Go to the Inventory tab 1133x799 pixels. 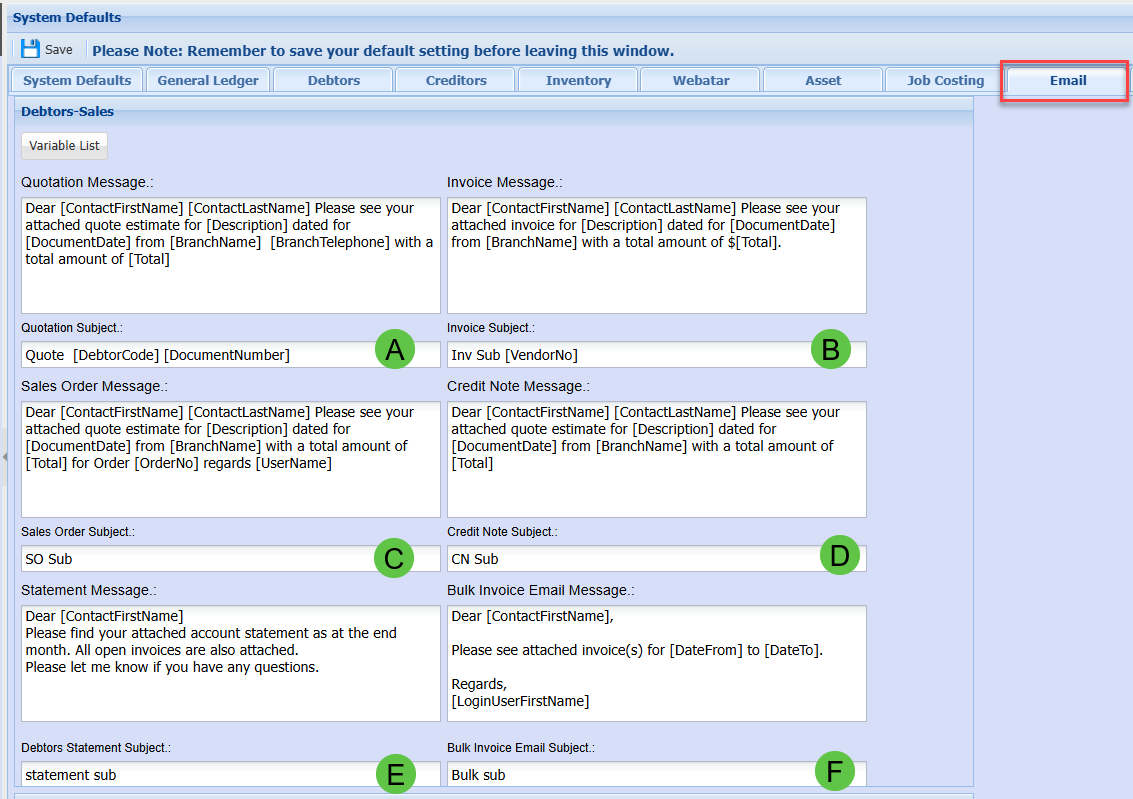(578, 80)
